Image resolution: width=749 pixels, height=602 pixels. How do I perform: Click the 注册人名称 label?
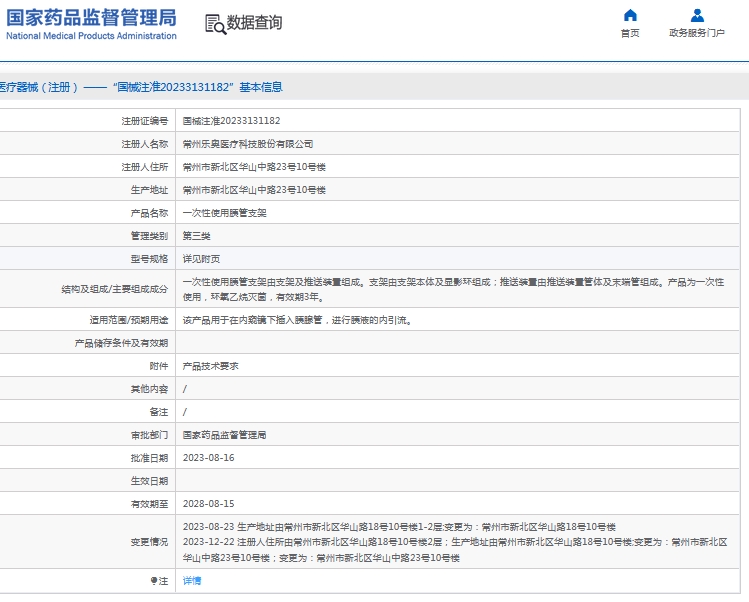pos(145,144)
